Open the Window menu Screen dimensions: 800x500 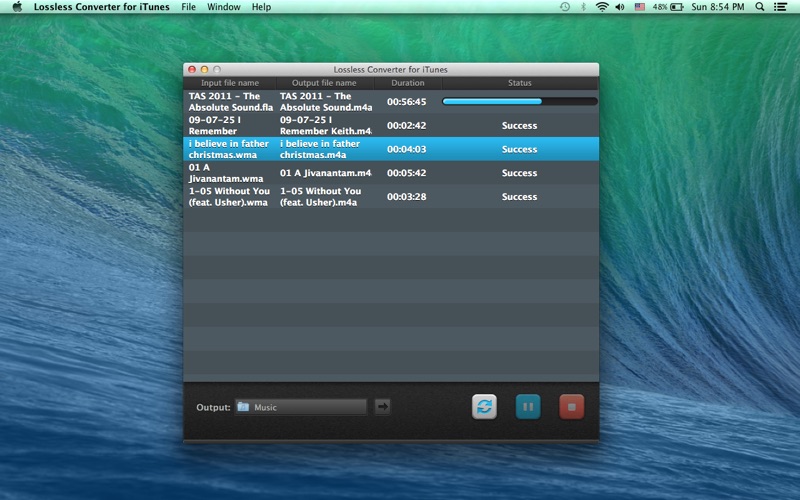pyautogui.click(x=223, y=7)
